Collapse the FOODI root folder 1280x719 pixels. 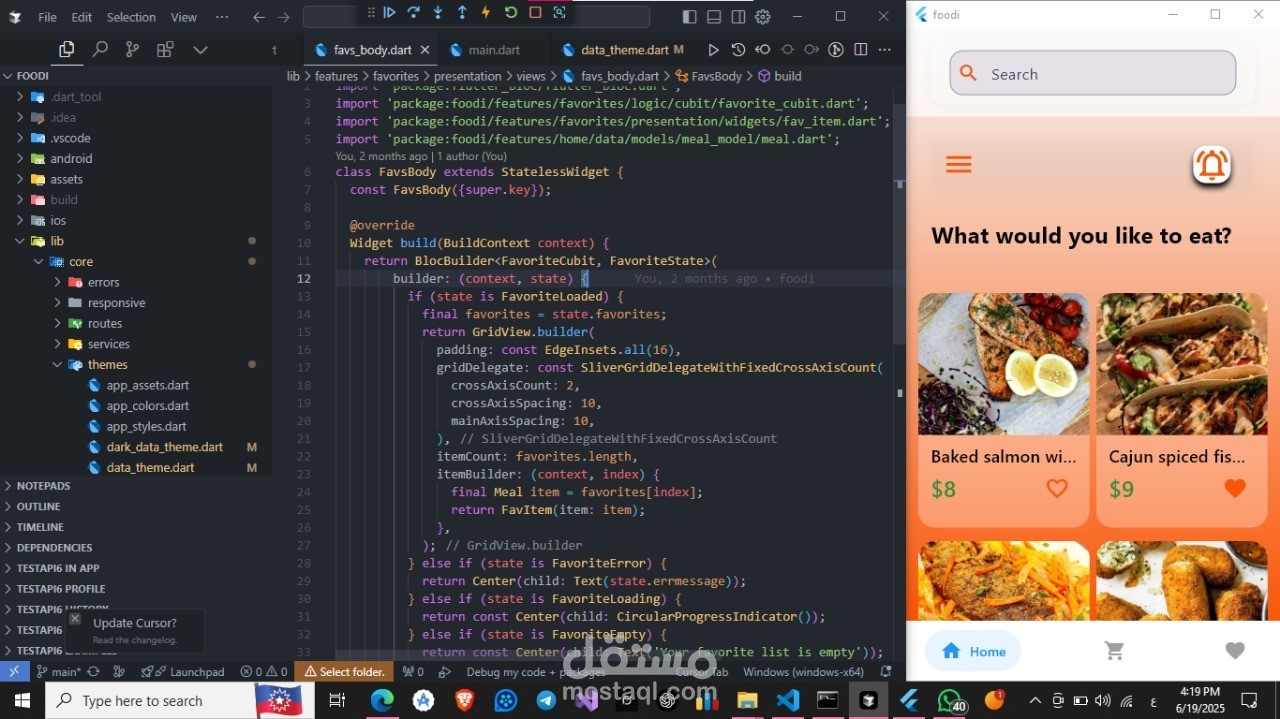[x=30, y=76]
